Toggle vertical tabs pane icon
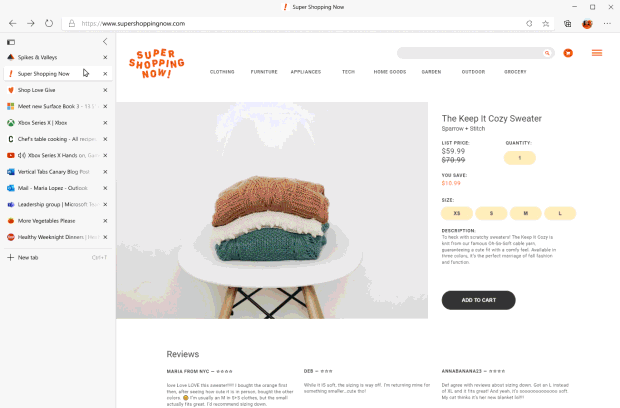 click(x=11, y=42)
